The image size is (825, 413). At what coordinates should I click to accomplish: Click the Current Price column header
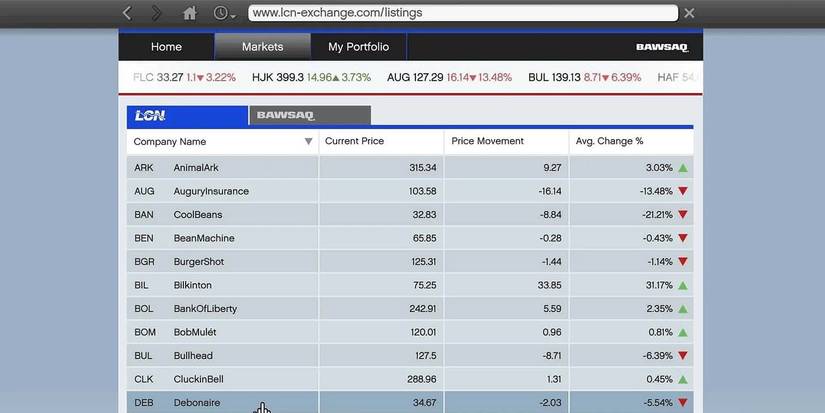(x=381, y=141)
